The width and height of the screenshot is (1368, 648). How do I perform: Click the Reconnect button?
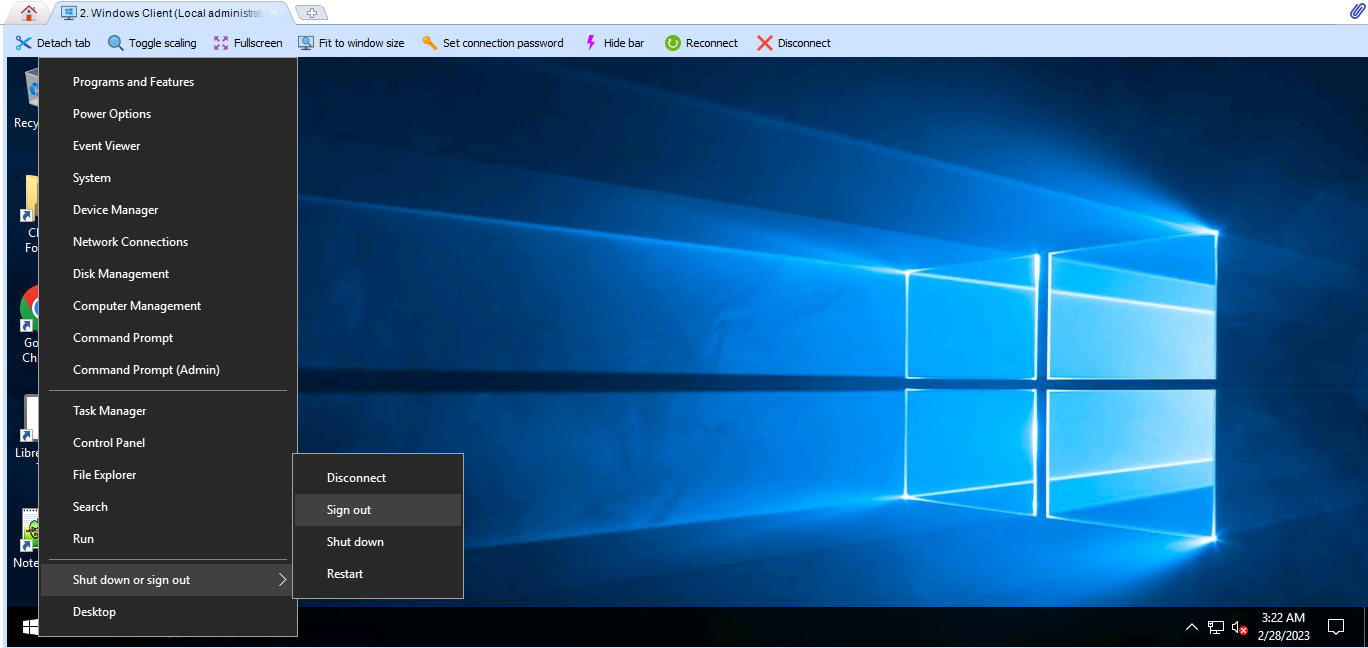click(701, 43)
